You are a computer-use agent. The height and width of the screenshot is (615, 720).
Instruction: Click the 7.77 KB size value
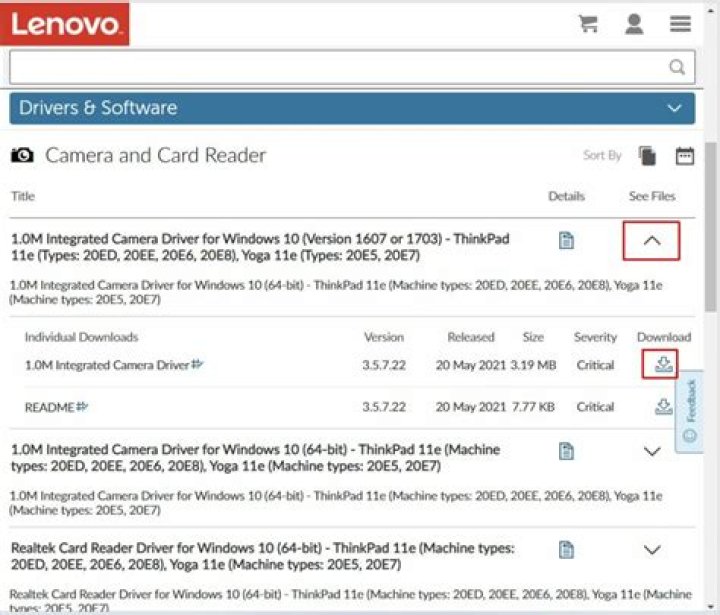[x=533, y=407]
